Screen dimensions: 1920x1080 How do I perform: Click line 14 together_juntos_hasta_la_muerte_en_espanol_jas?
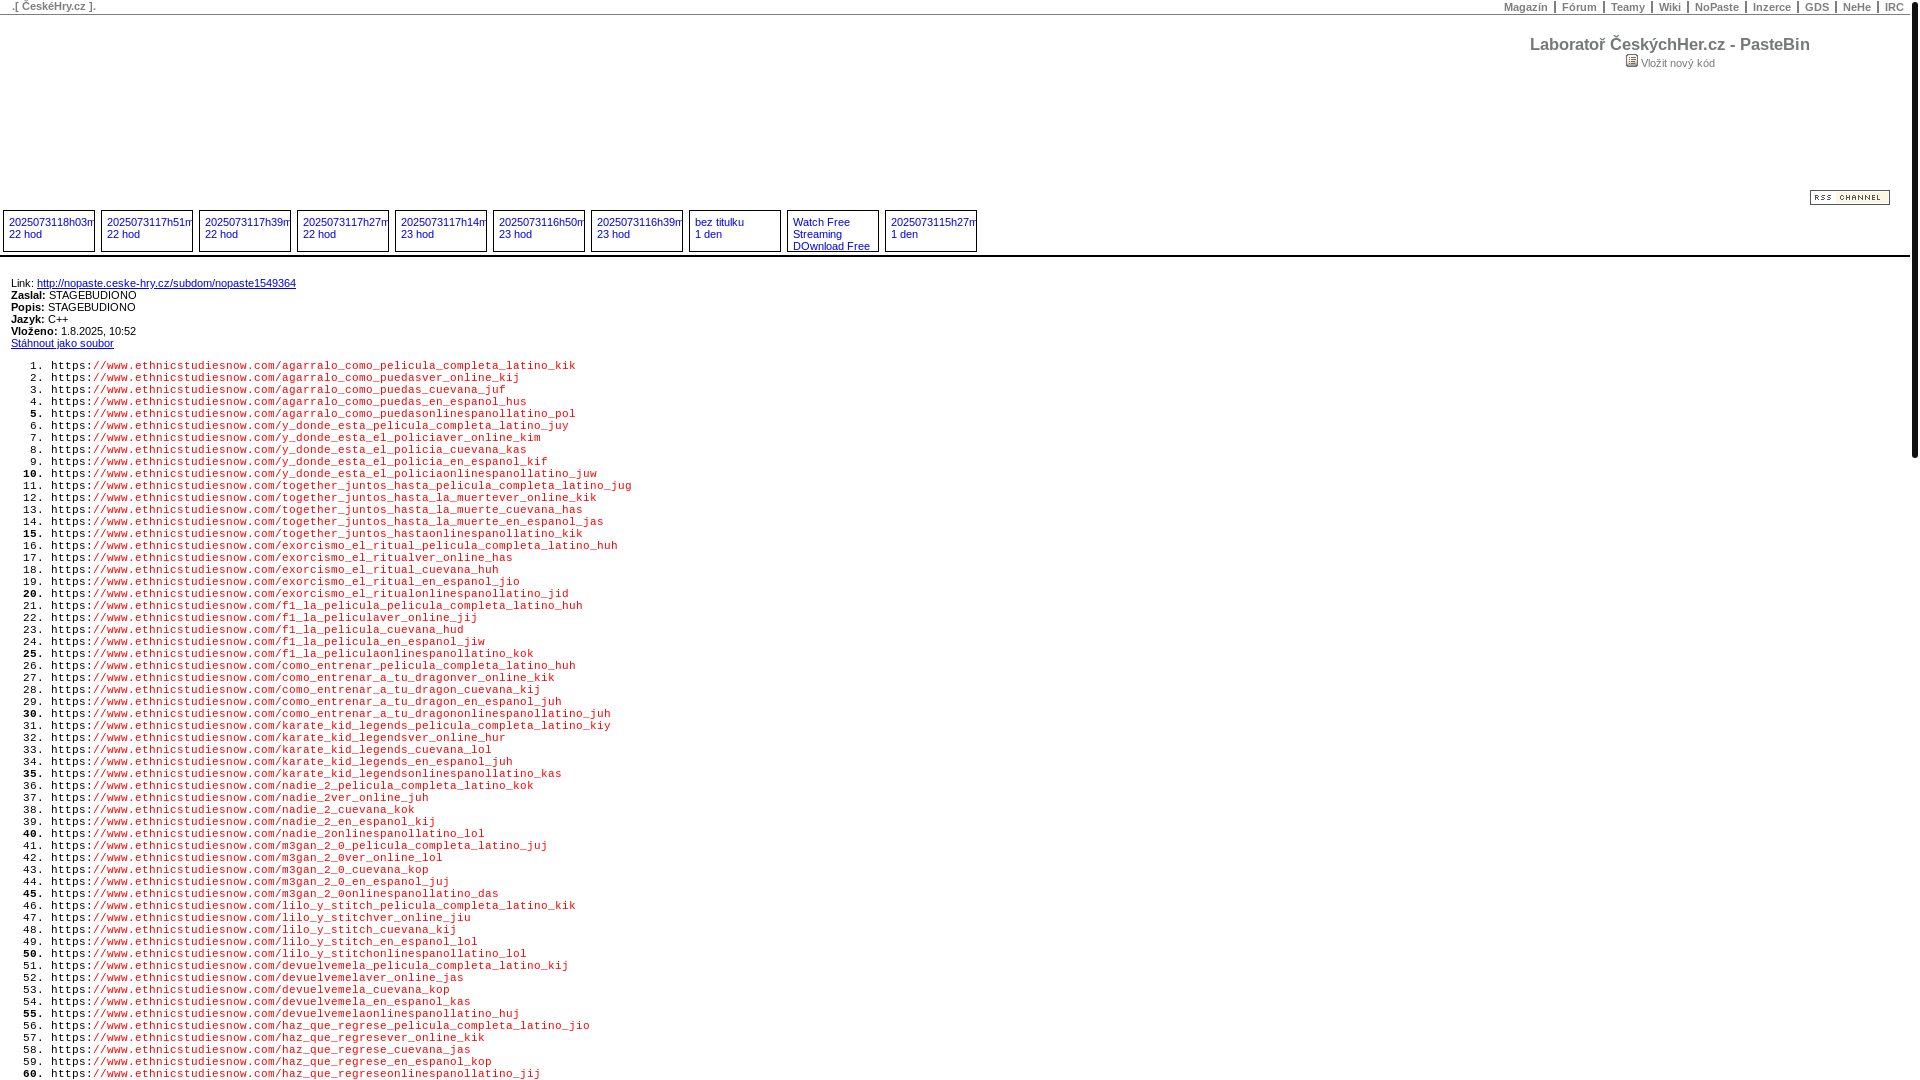tap(327, 522)
